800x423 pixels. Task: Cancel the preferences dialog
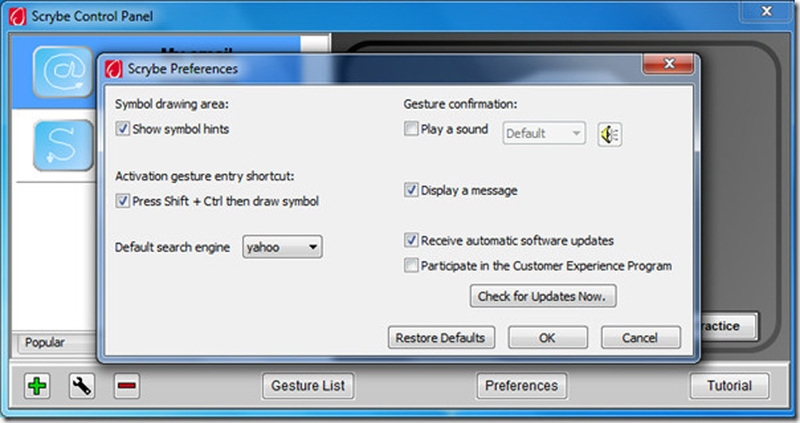pyautogui.click(x=640, y=338)
